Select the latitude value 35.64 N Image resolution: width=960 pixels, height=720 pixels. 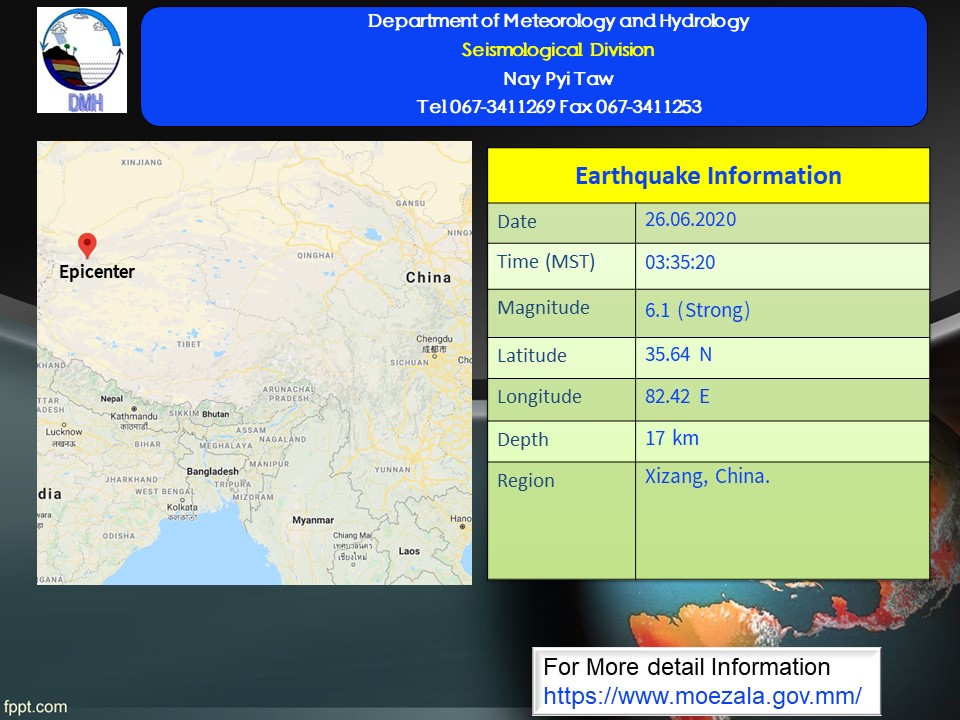679,354
